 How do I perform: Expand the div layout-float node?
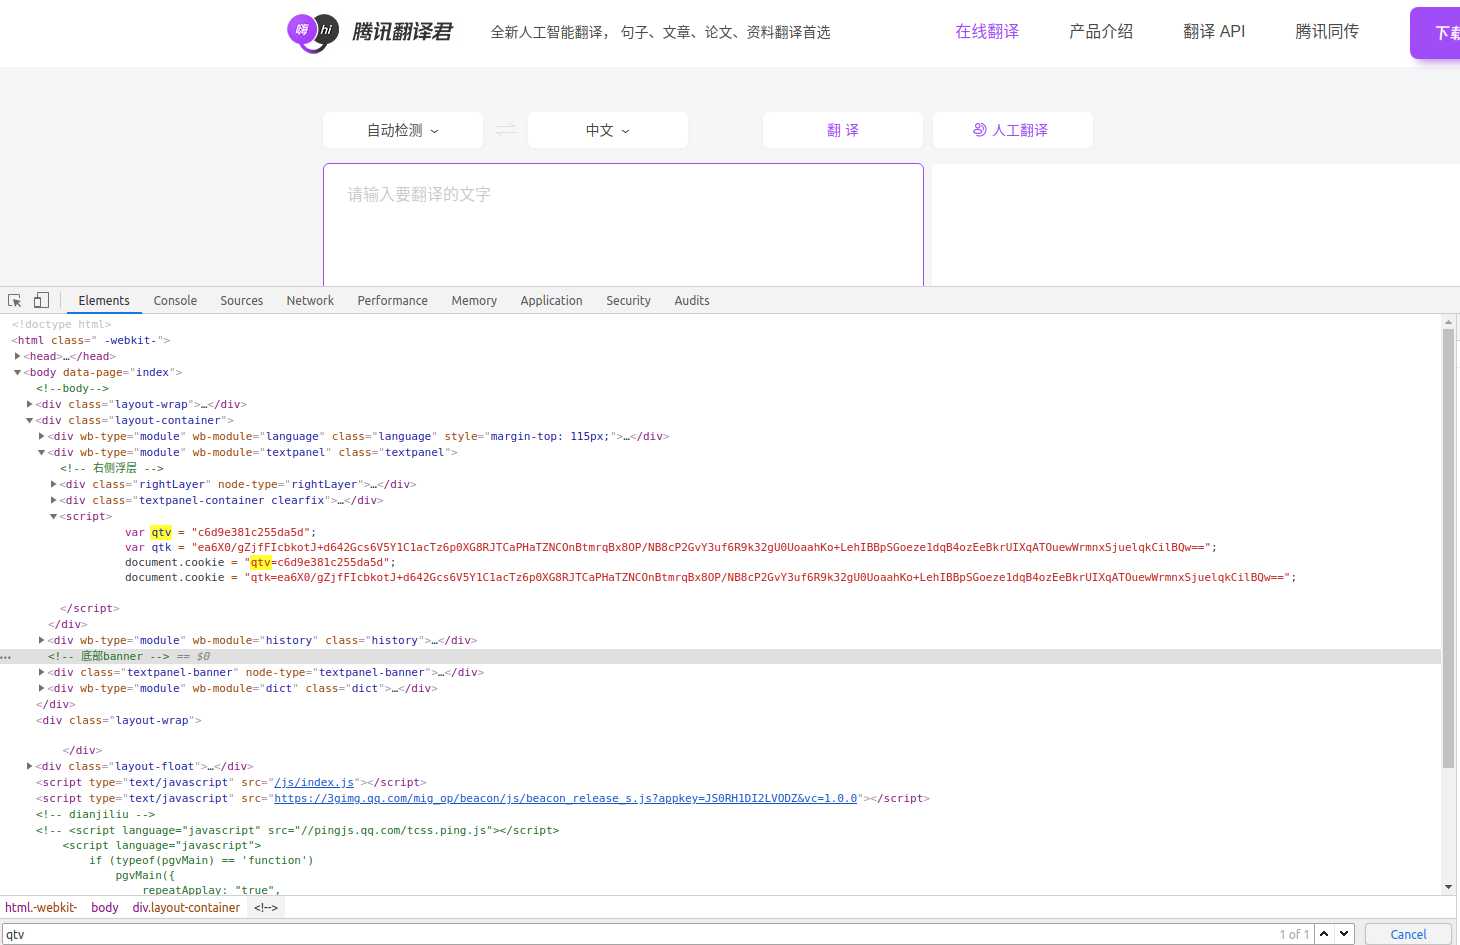click(29, 766)
